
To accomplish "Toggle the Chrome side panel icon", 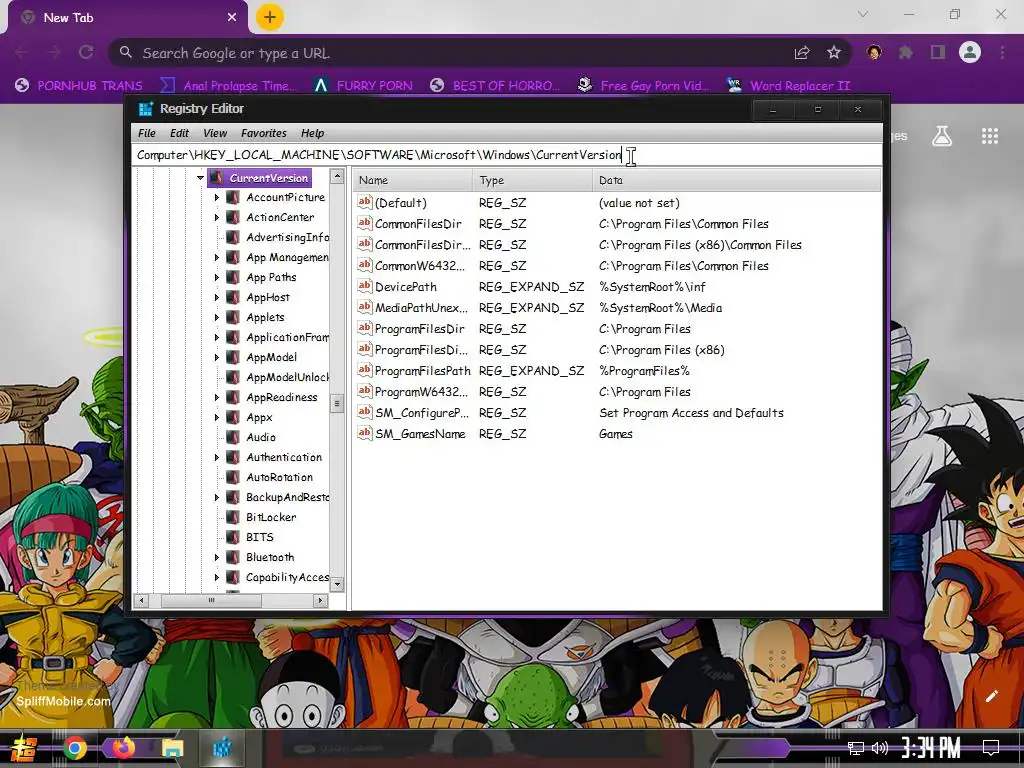I will 938,53.
